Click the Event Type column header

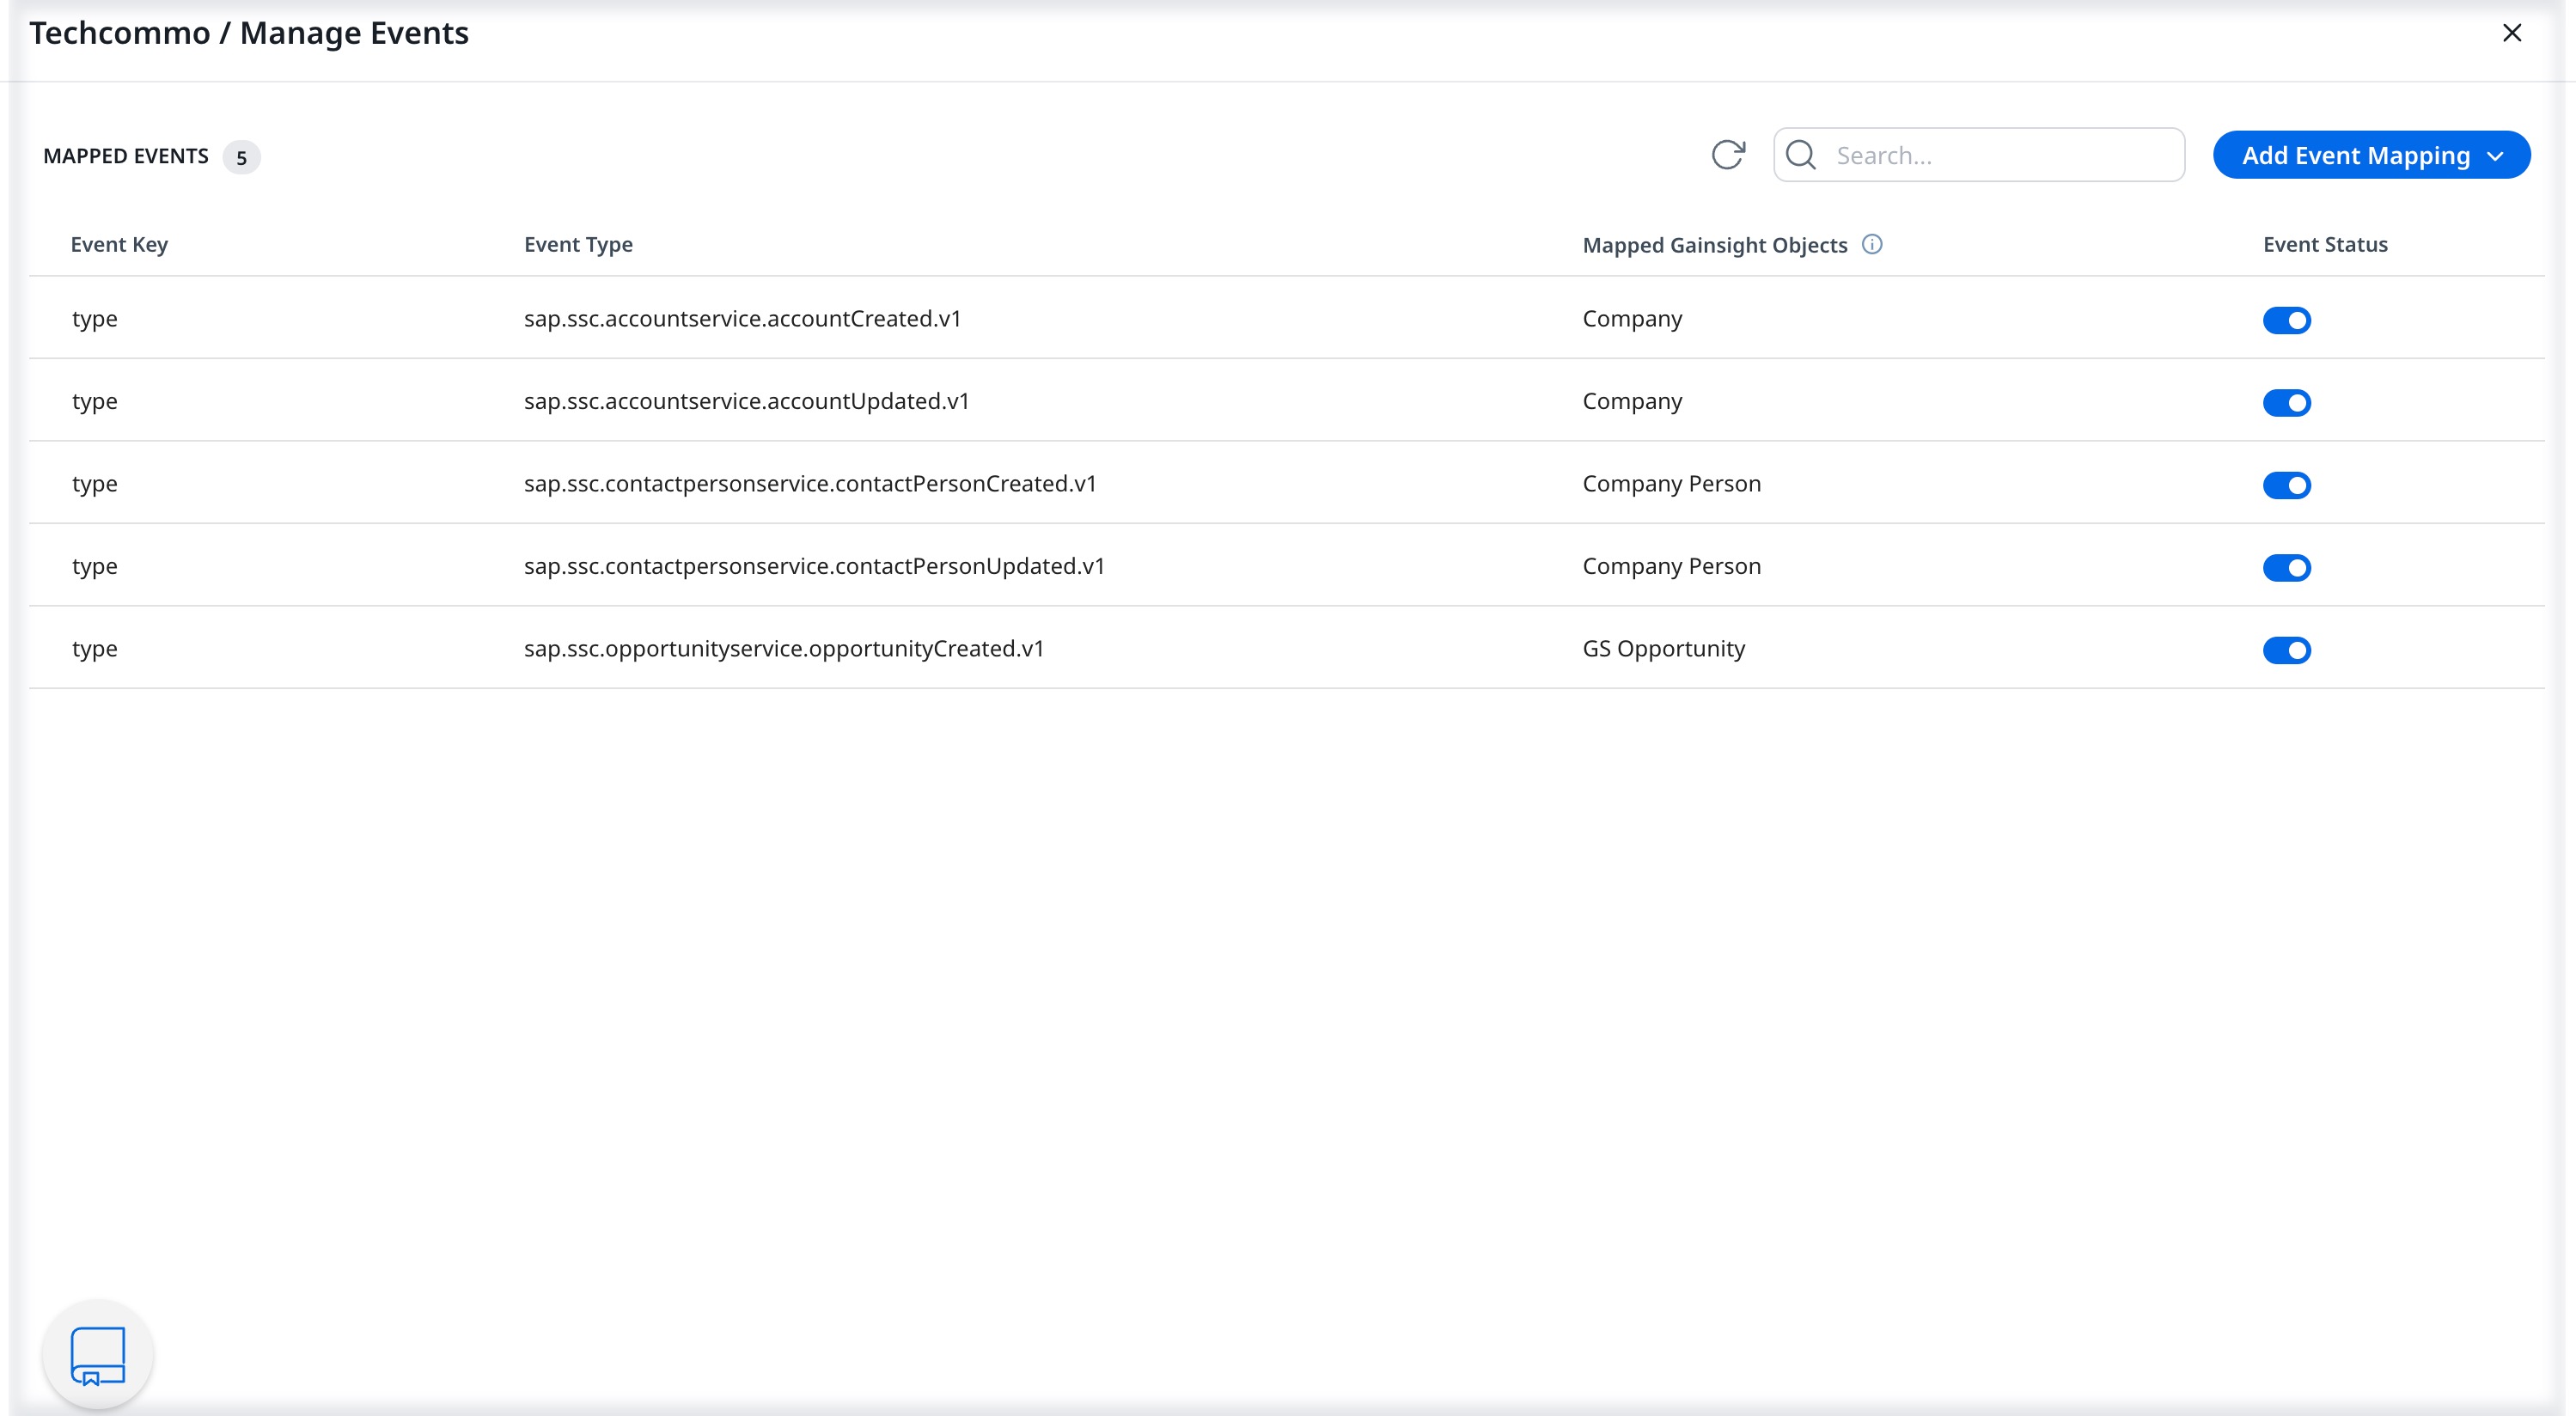point(578,244)
